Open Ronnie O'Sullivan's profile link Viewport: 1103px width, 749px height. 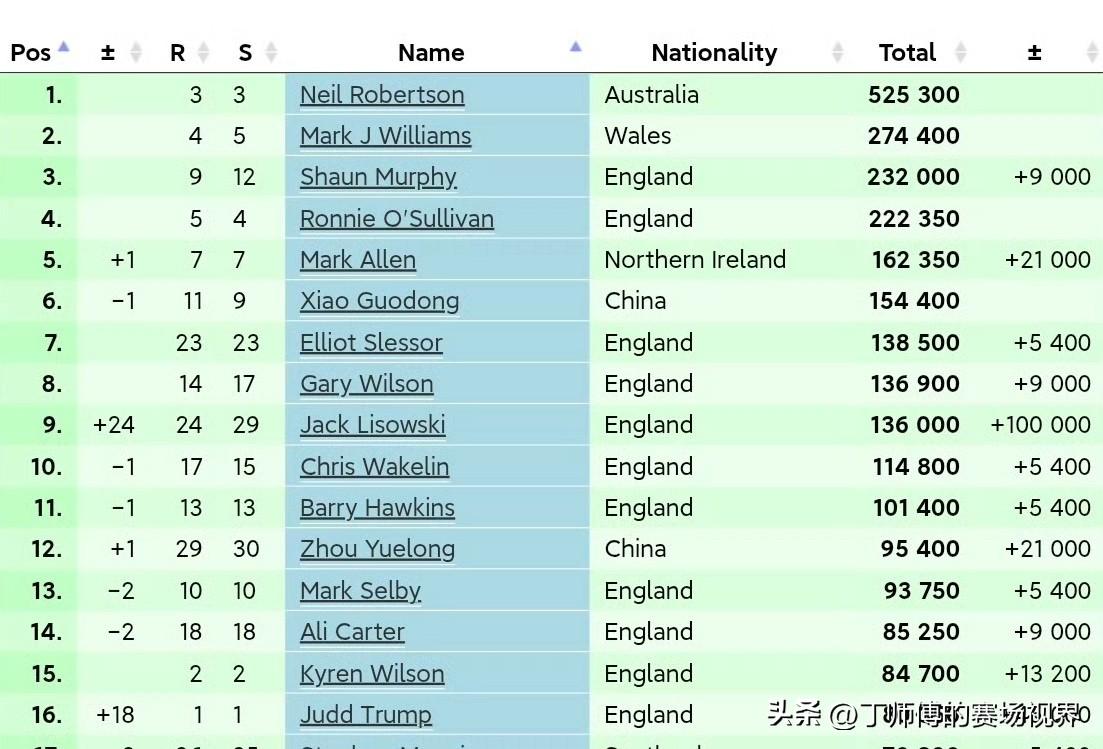397,219
